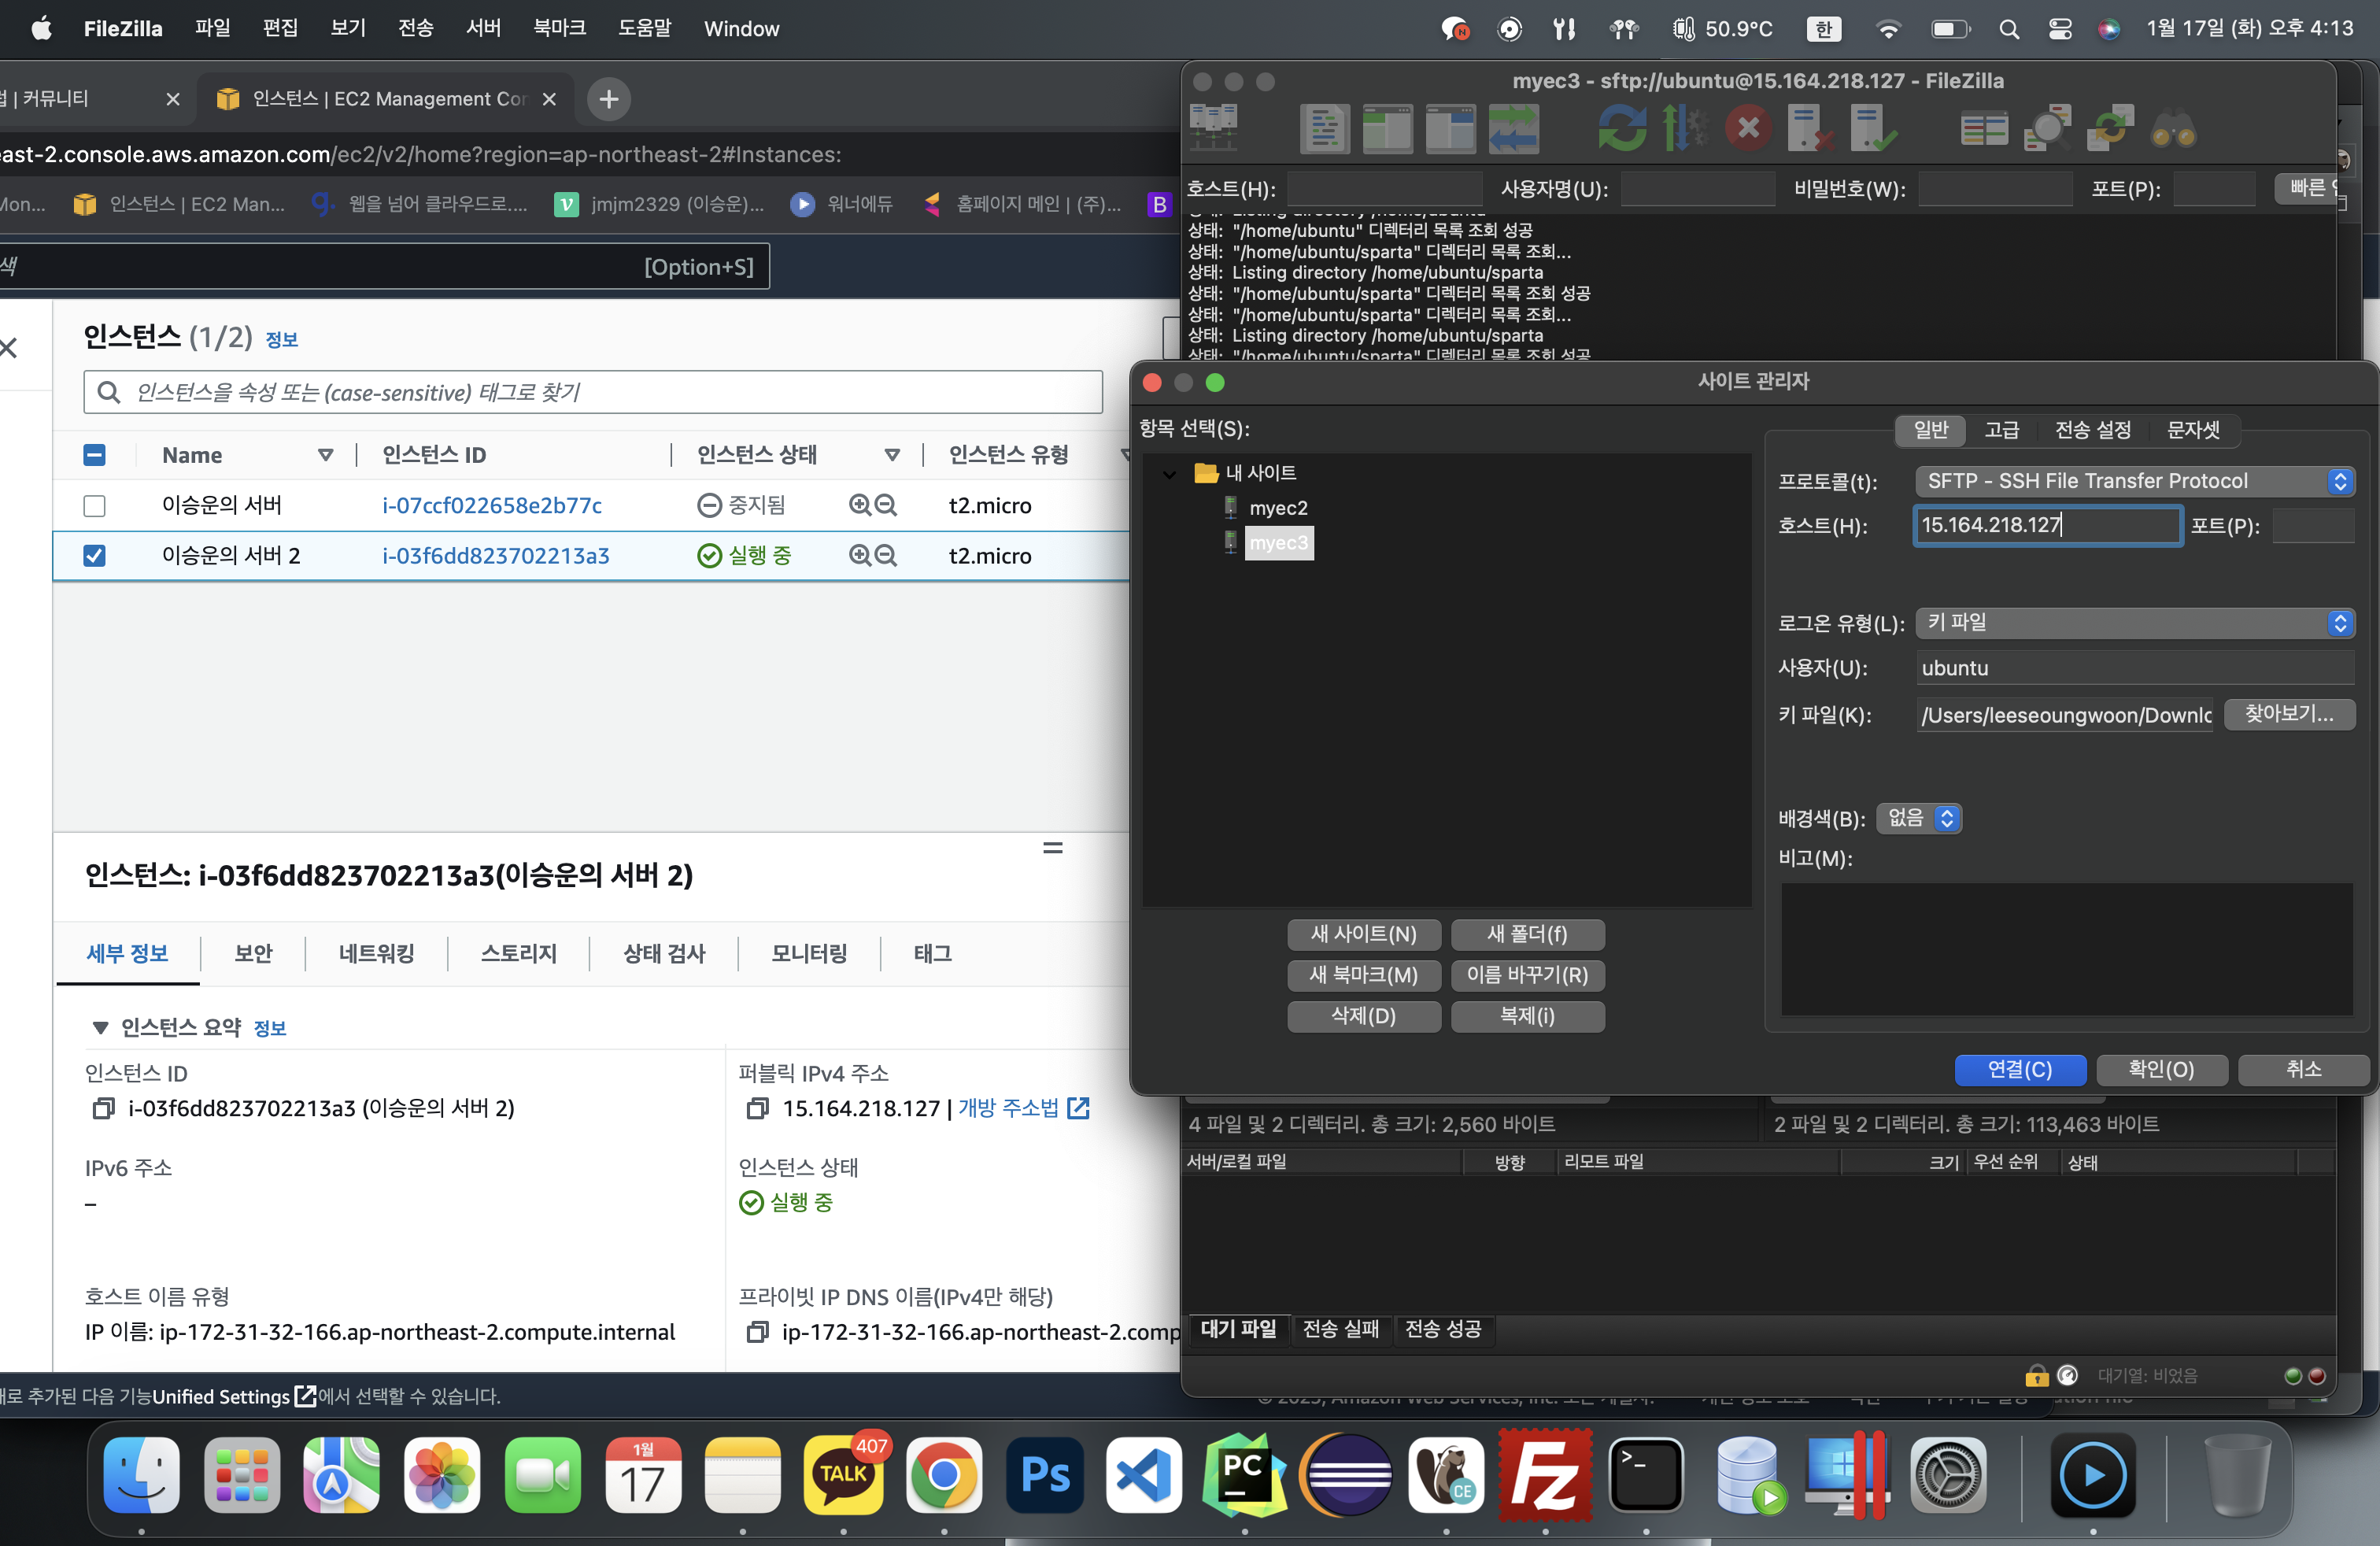
Task: Open remote file search binoculars icon
Action: [2173, 128]
